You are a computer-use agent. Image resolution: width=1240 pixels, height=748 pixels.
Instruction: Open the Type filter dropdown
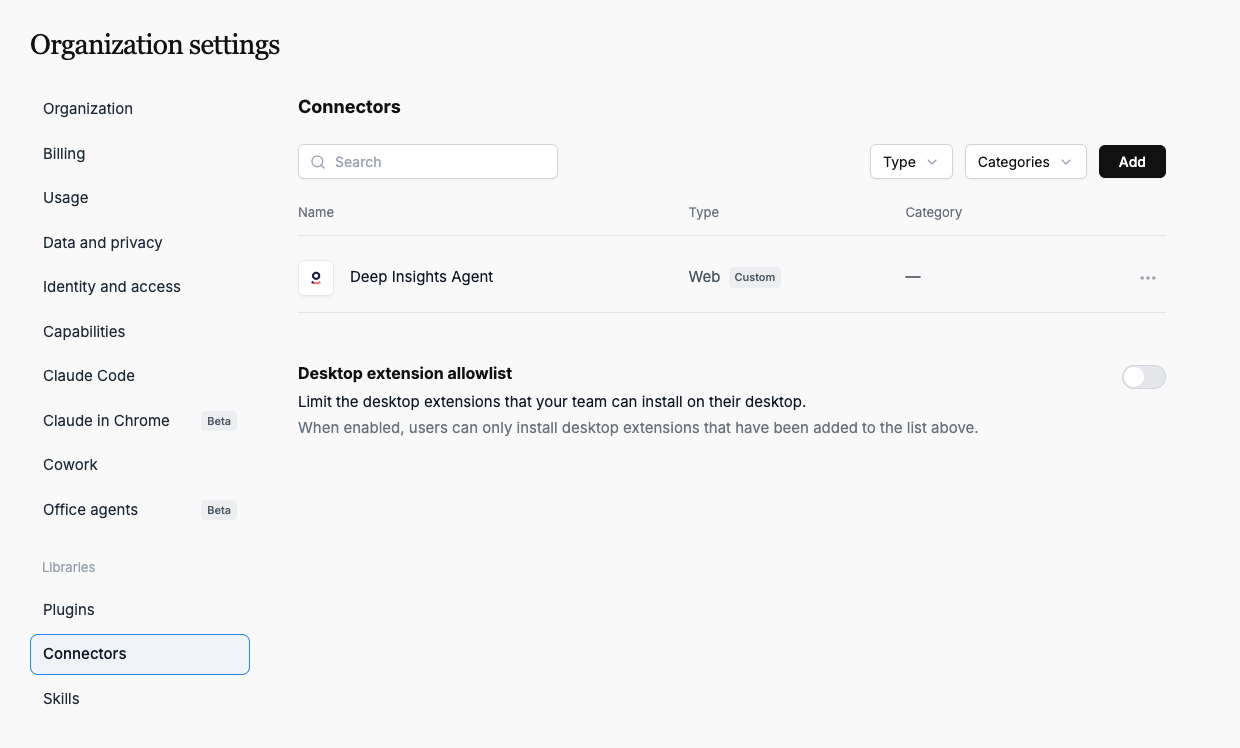click(x=911, y=162)
